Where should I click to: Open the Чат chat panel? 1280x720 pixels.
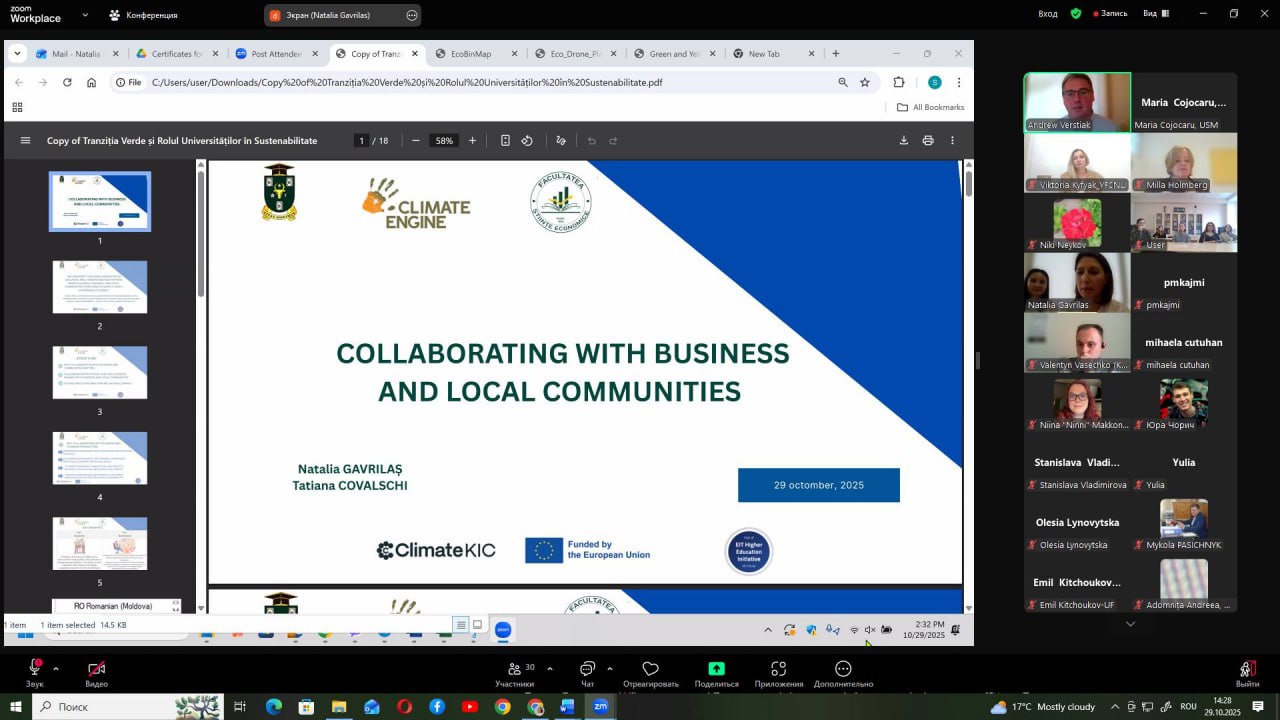[587, 669]
